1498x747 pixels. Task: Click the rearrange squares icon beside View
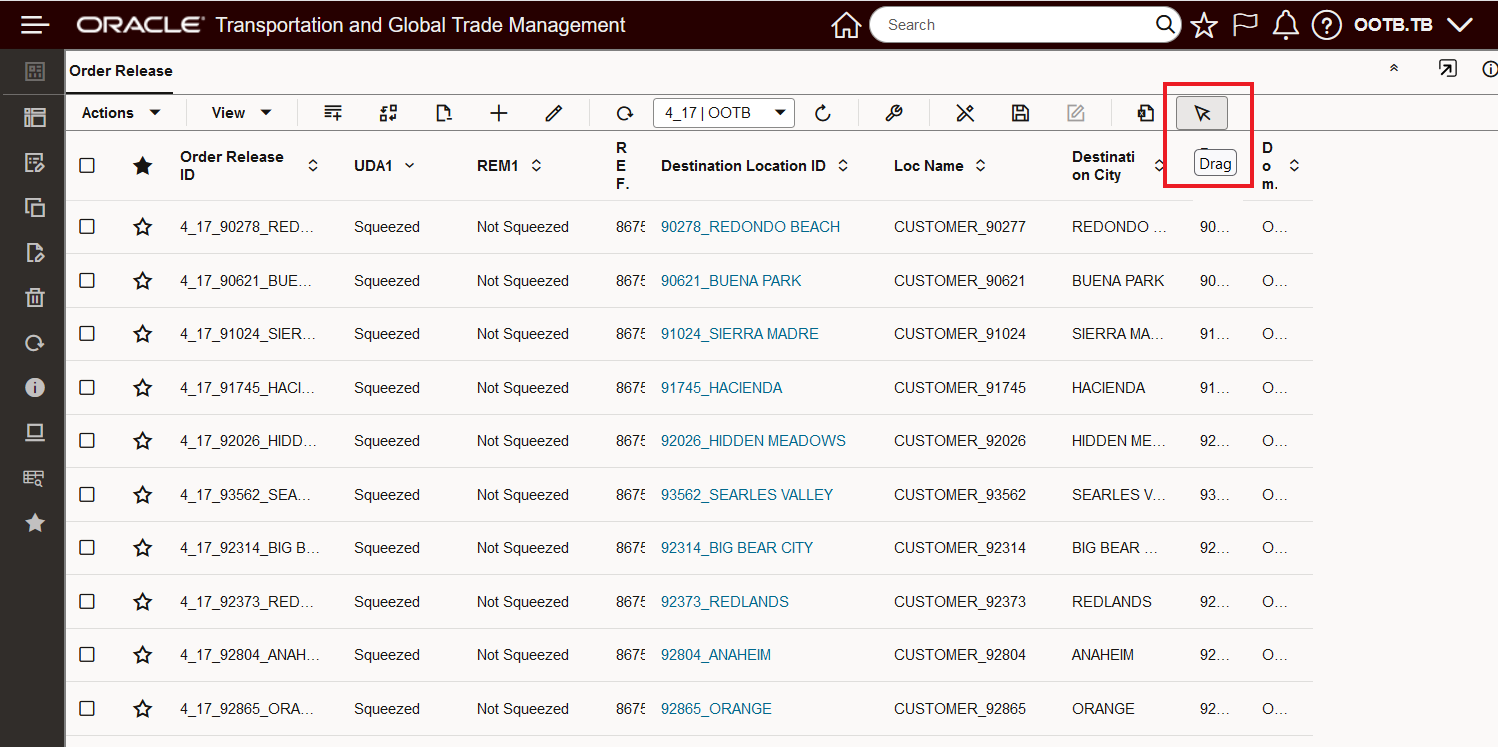point(389,113)
